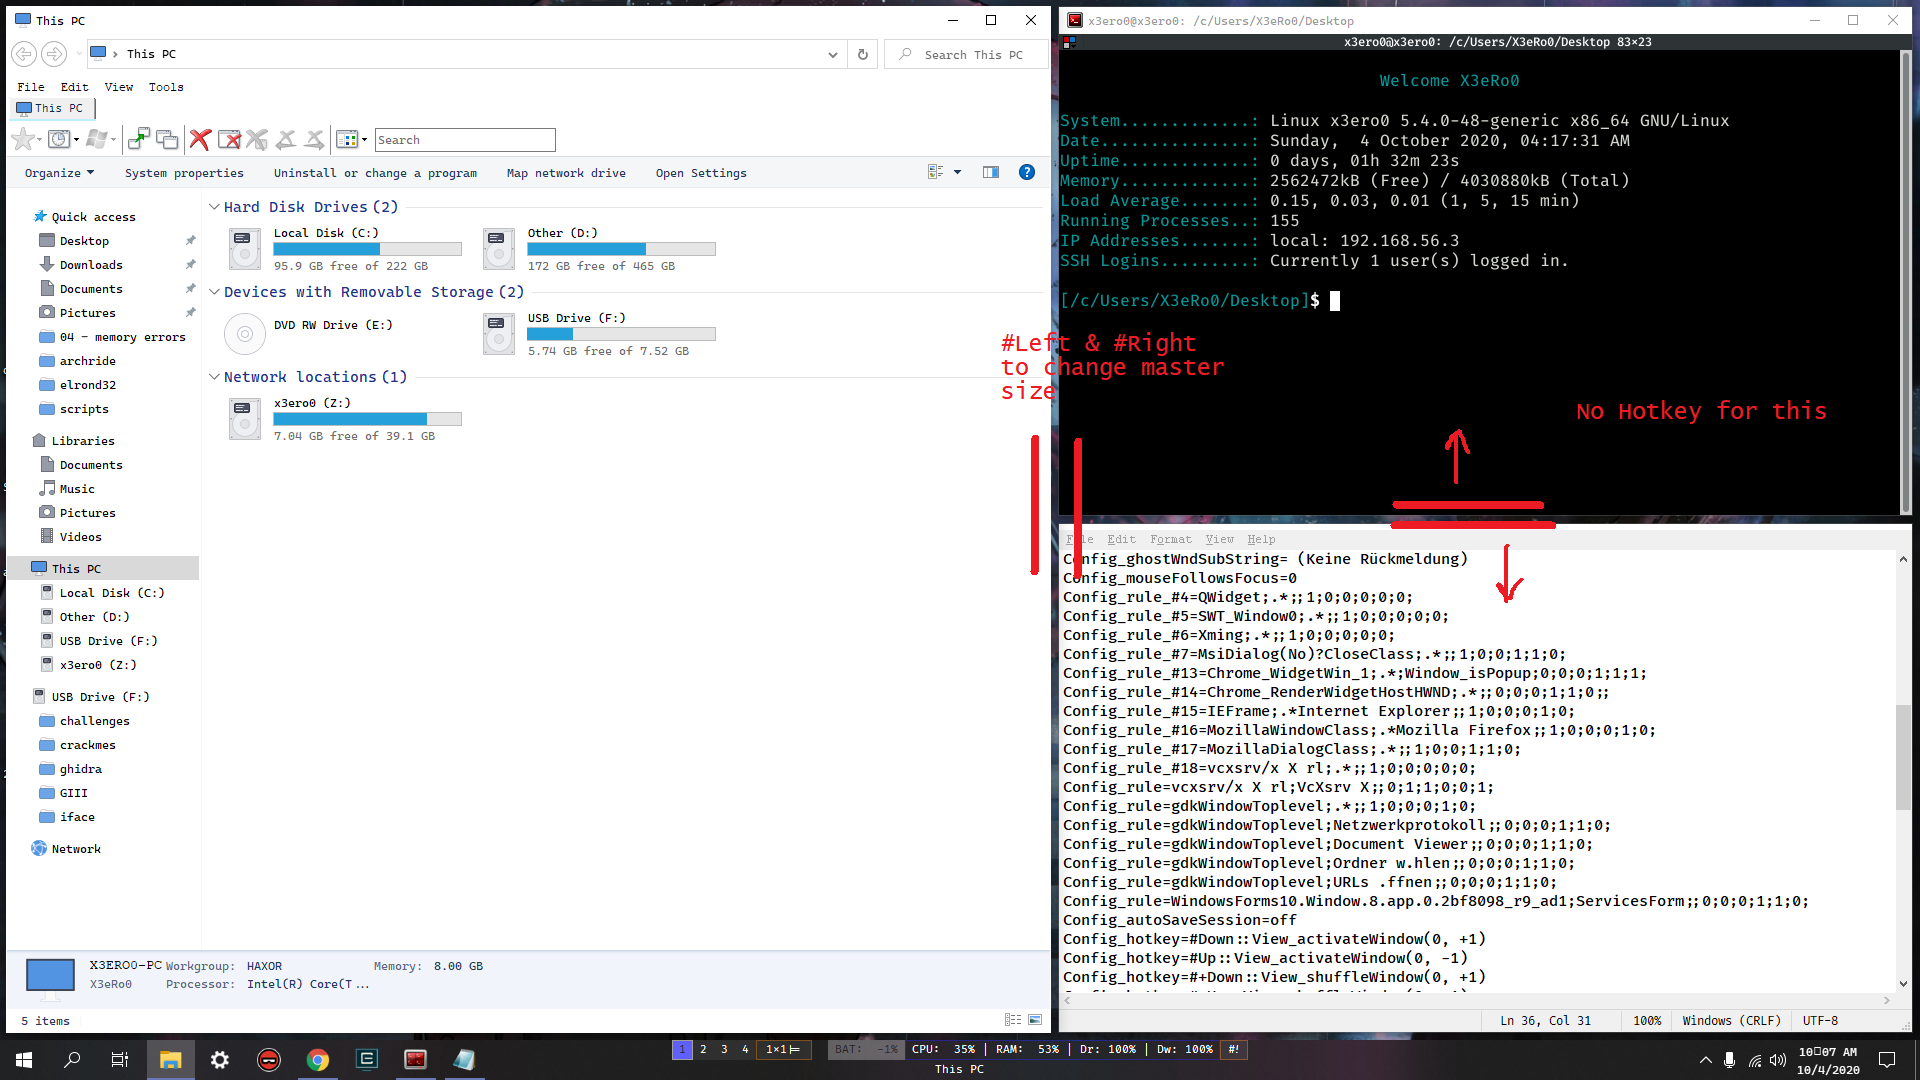
Task: Open the View menu in Explorer
Action: click(x=118, y=87)
